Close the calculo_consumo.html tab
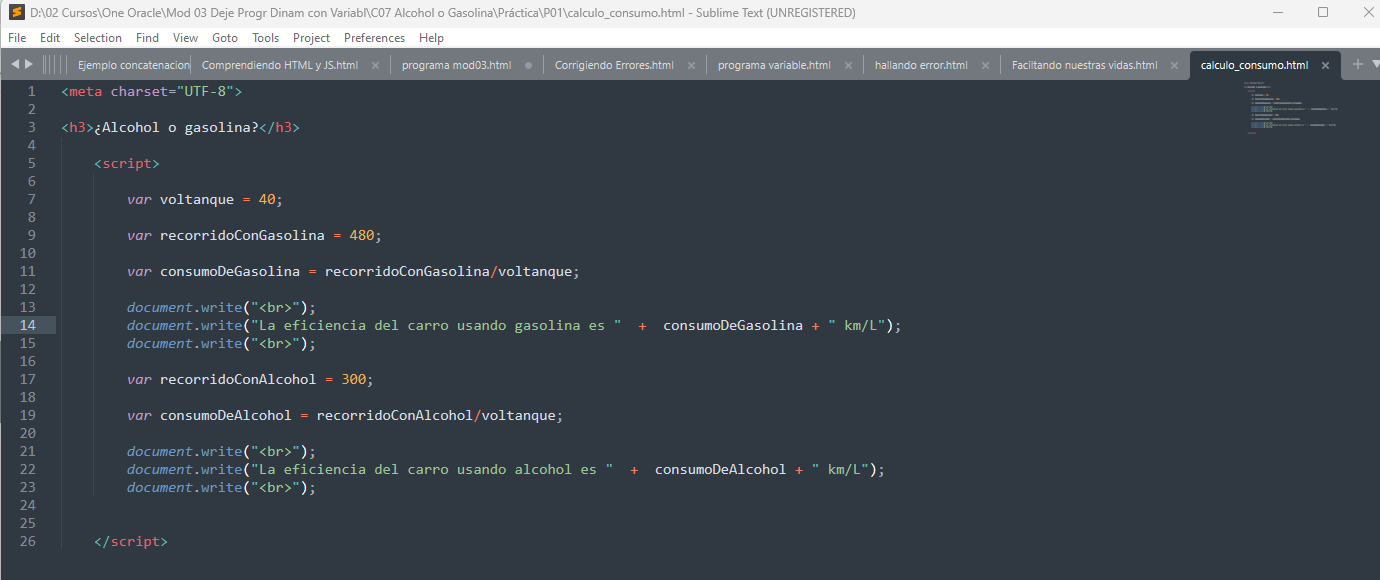 pyautogui.click(x=1325, y=65)
